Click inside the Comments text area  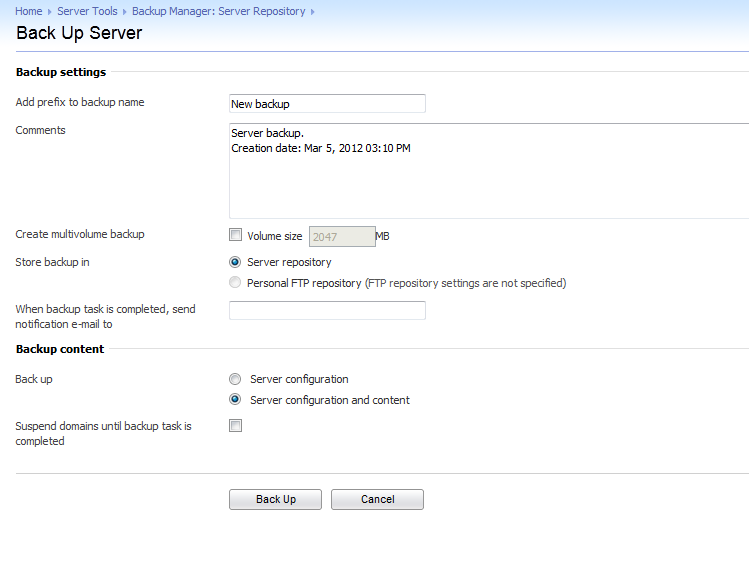point(489,171)
